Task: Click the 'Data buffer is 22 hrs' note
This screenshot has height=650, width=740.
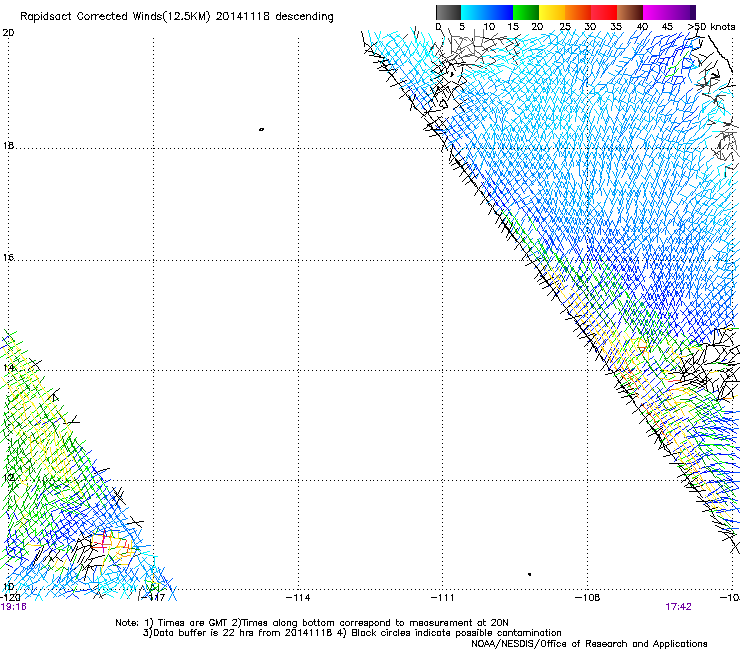Action: [x=352, y=633]
